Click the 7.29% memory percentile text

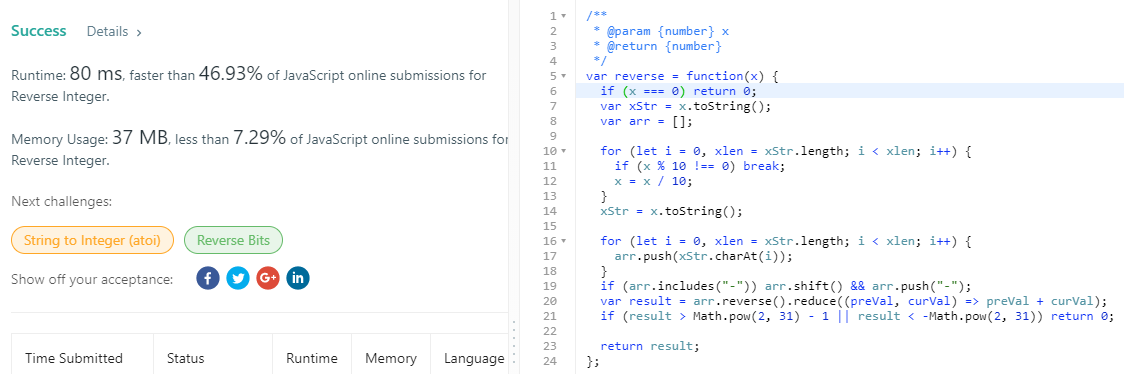pyautogui.click(x=259, y=138)
